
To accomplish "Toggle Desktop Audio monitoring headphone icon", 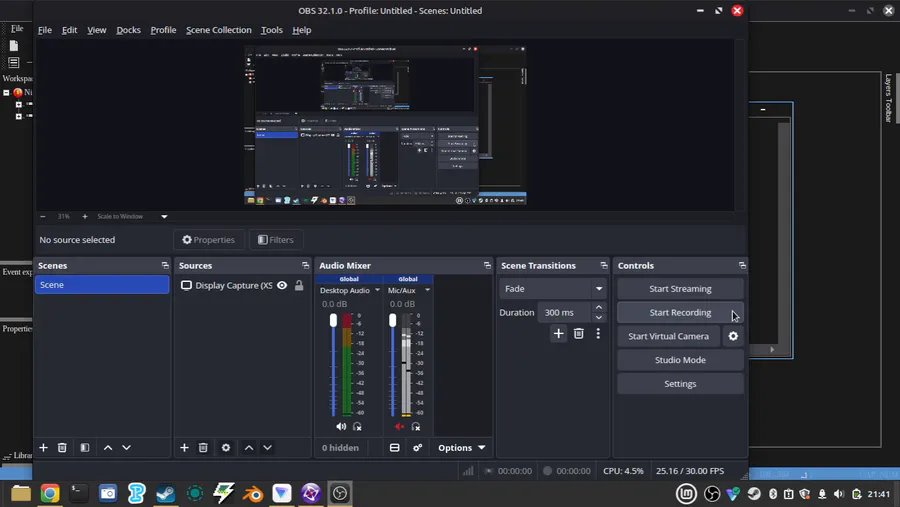I will (x=357, y=427).
